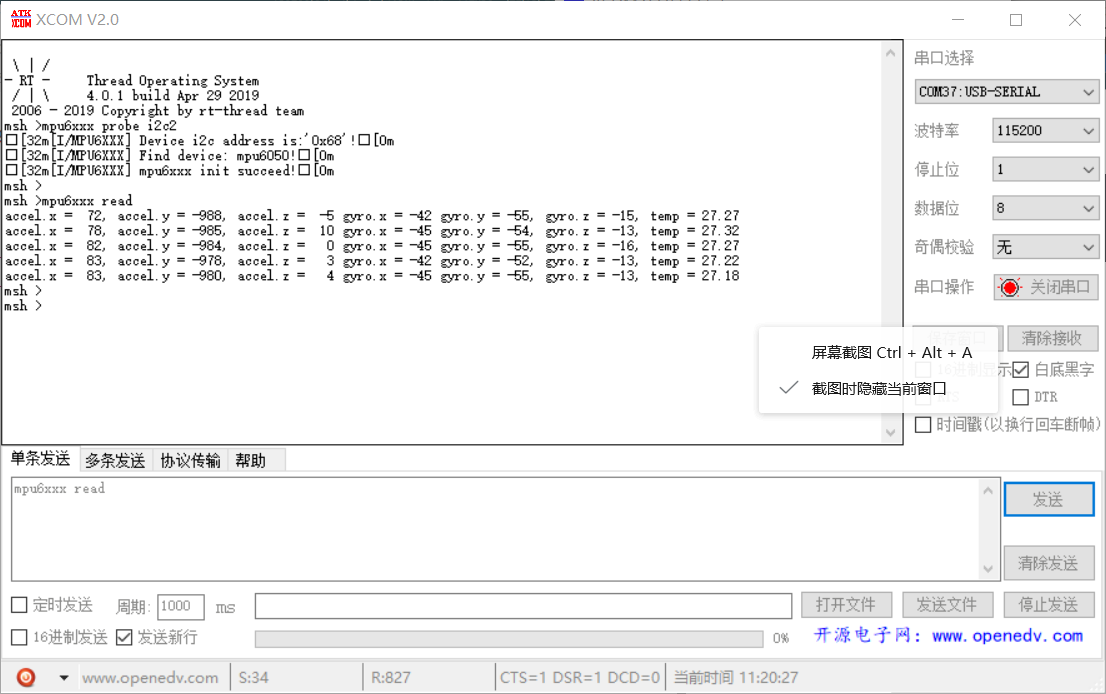Click the 发送 send button
Image resolution: width=1106 pixels, height=694 pixels.
click(x=1048, y=499)
